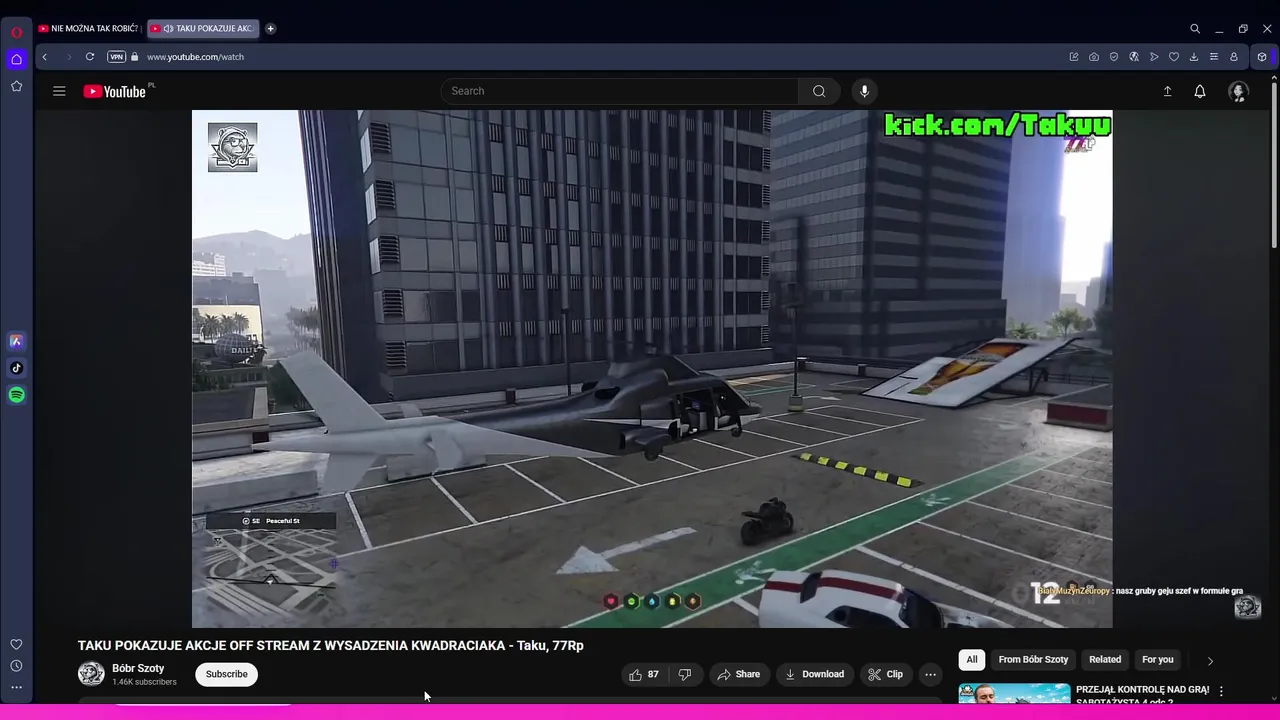Open TikTok in the Opera sidebar
This screenshot has width=1280, height=720.
[16, 368]
